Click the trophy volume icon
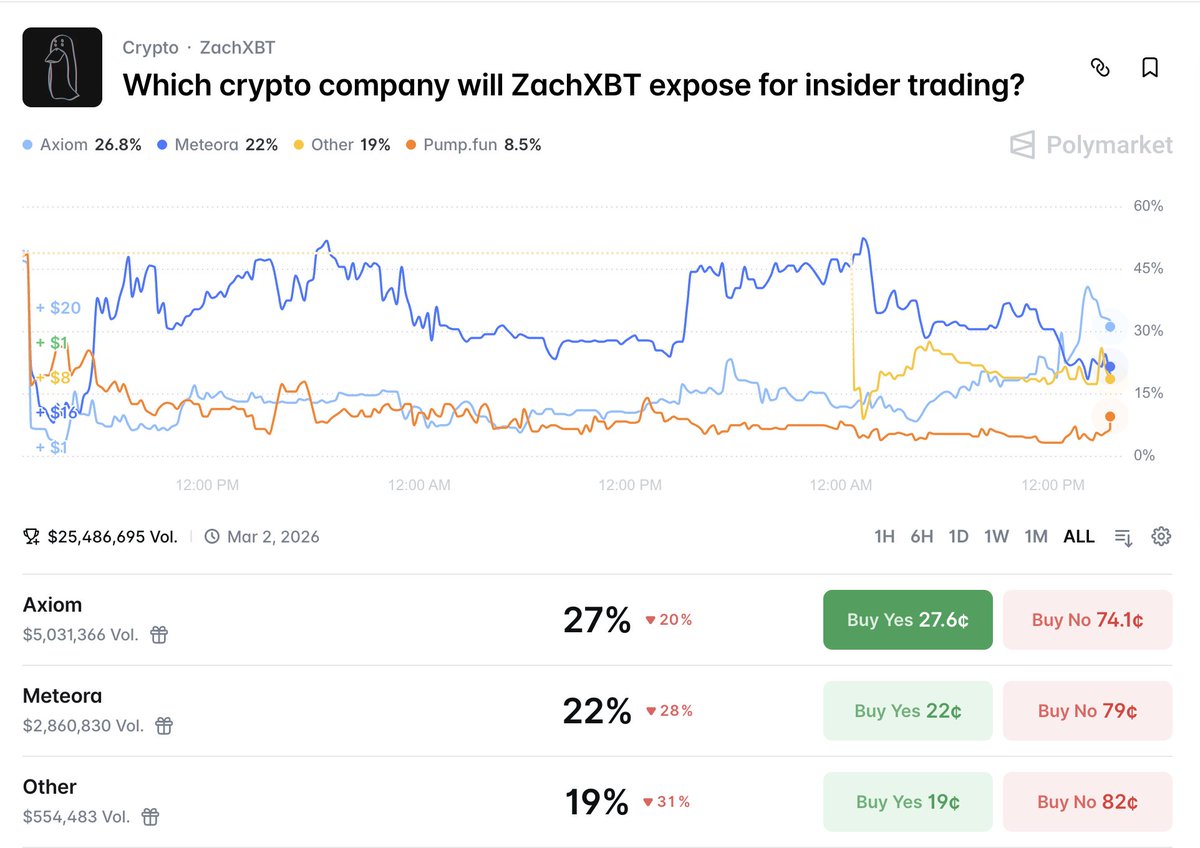The height and width of the screenshot is (848, 1200). 32,537
